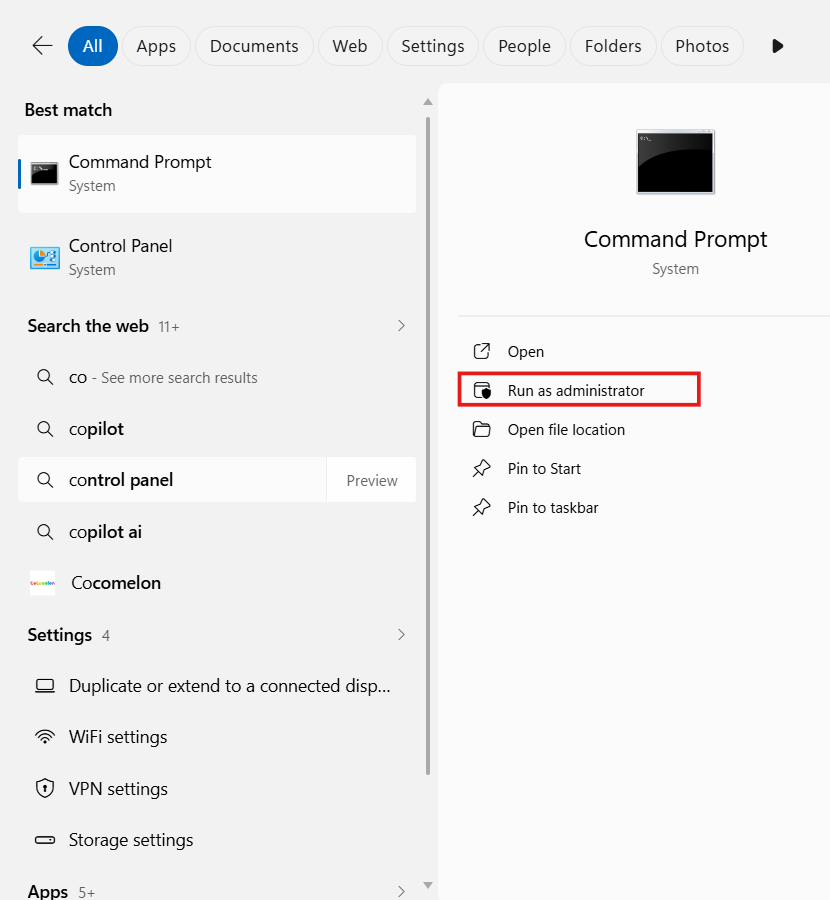830x900 pixels.
Task: Open the Cocomelon suggestion
Action: click(x=217, y=583)
